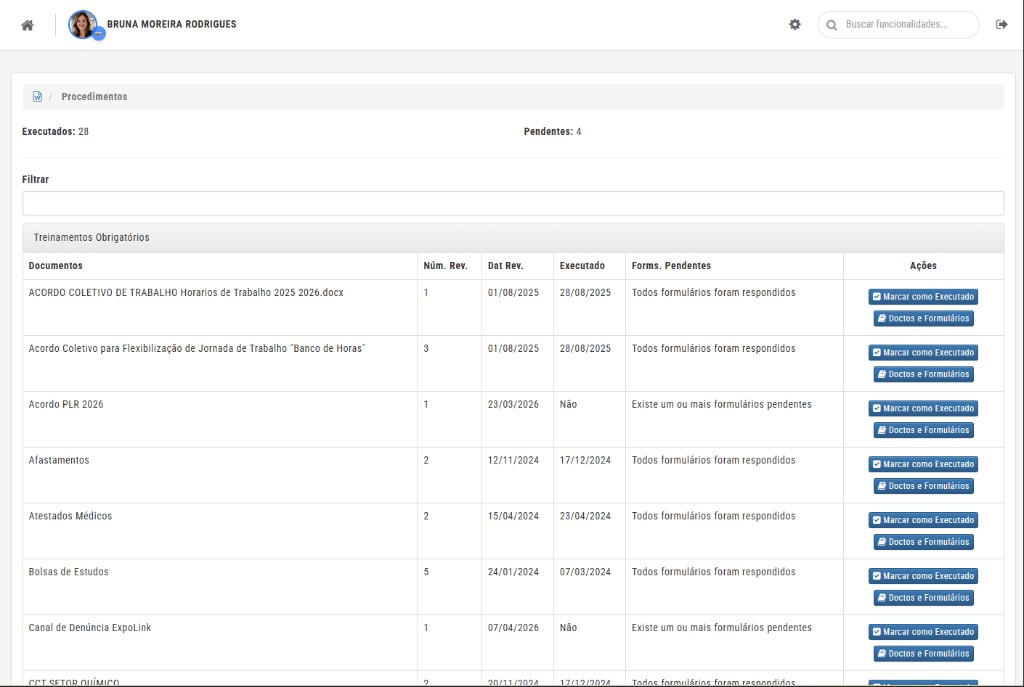
Task: Select ACORDO COLETIVO DE TRABALHO Horarios docx name
Action: (x=185, y=293)
